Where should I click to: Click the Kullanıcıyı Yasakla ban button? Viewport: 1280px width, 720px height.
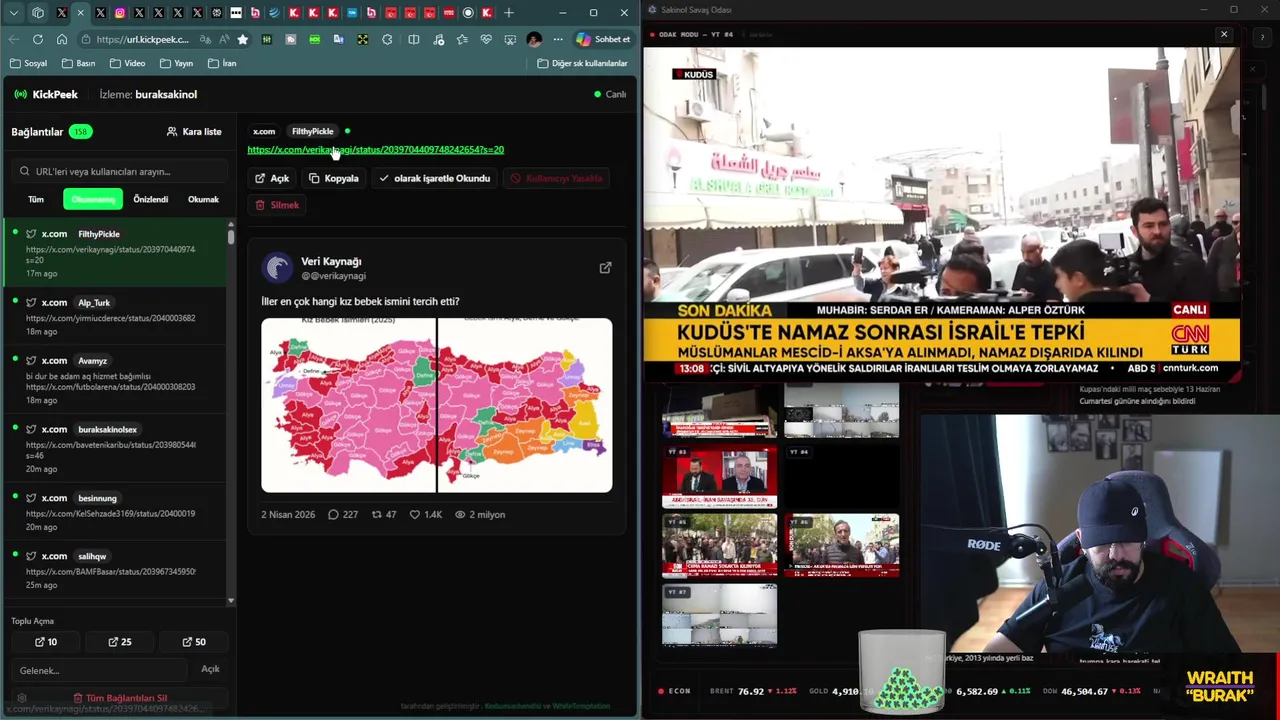point(556,178)
